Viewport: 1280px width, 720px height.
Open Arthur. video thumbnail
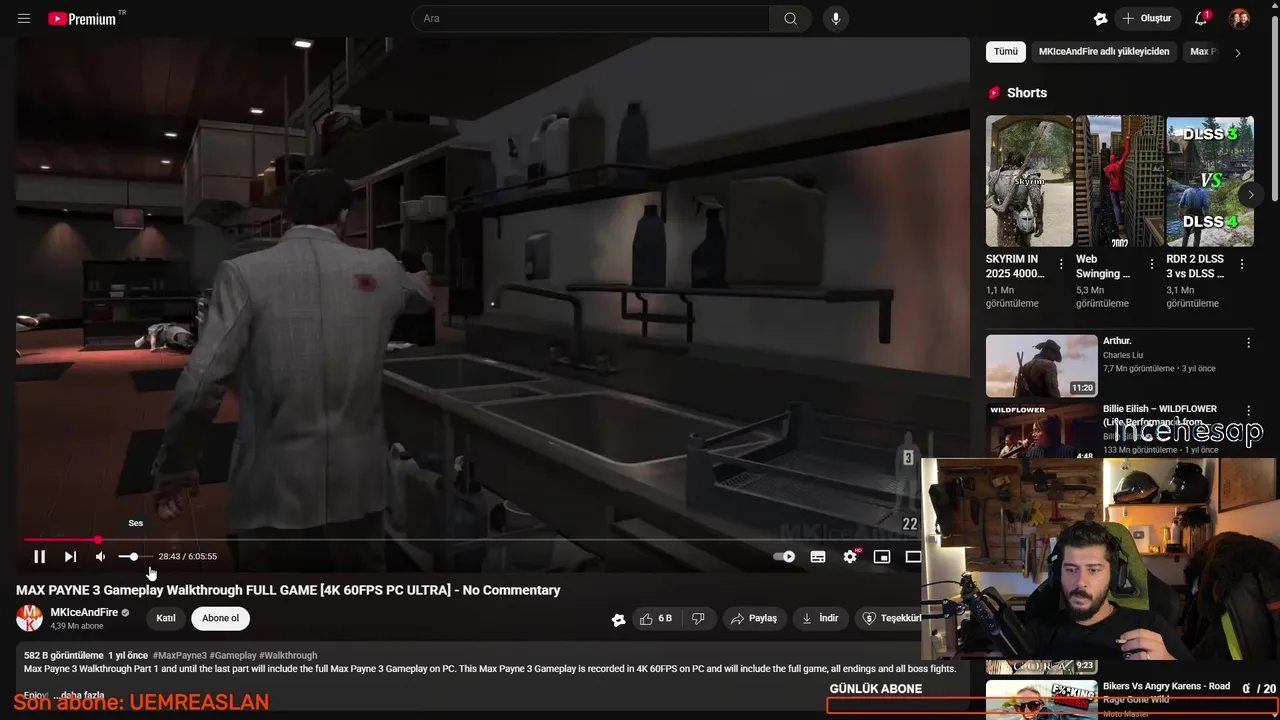1041,366
